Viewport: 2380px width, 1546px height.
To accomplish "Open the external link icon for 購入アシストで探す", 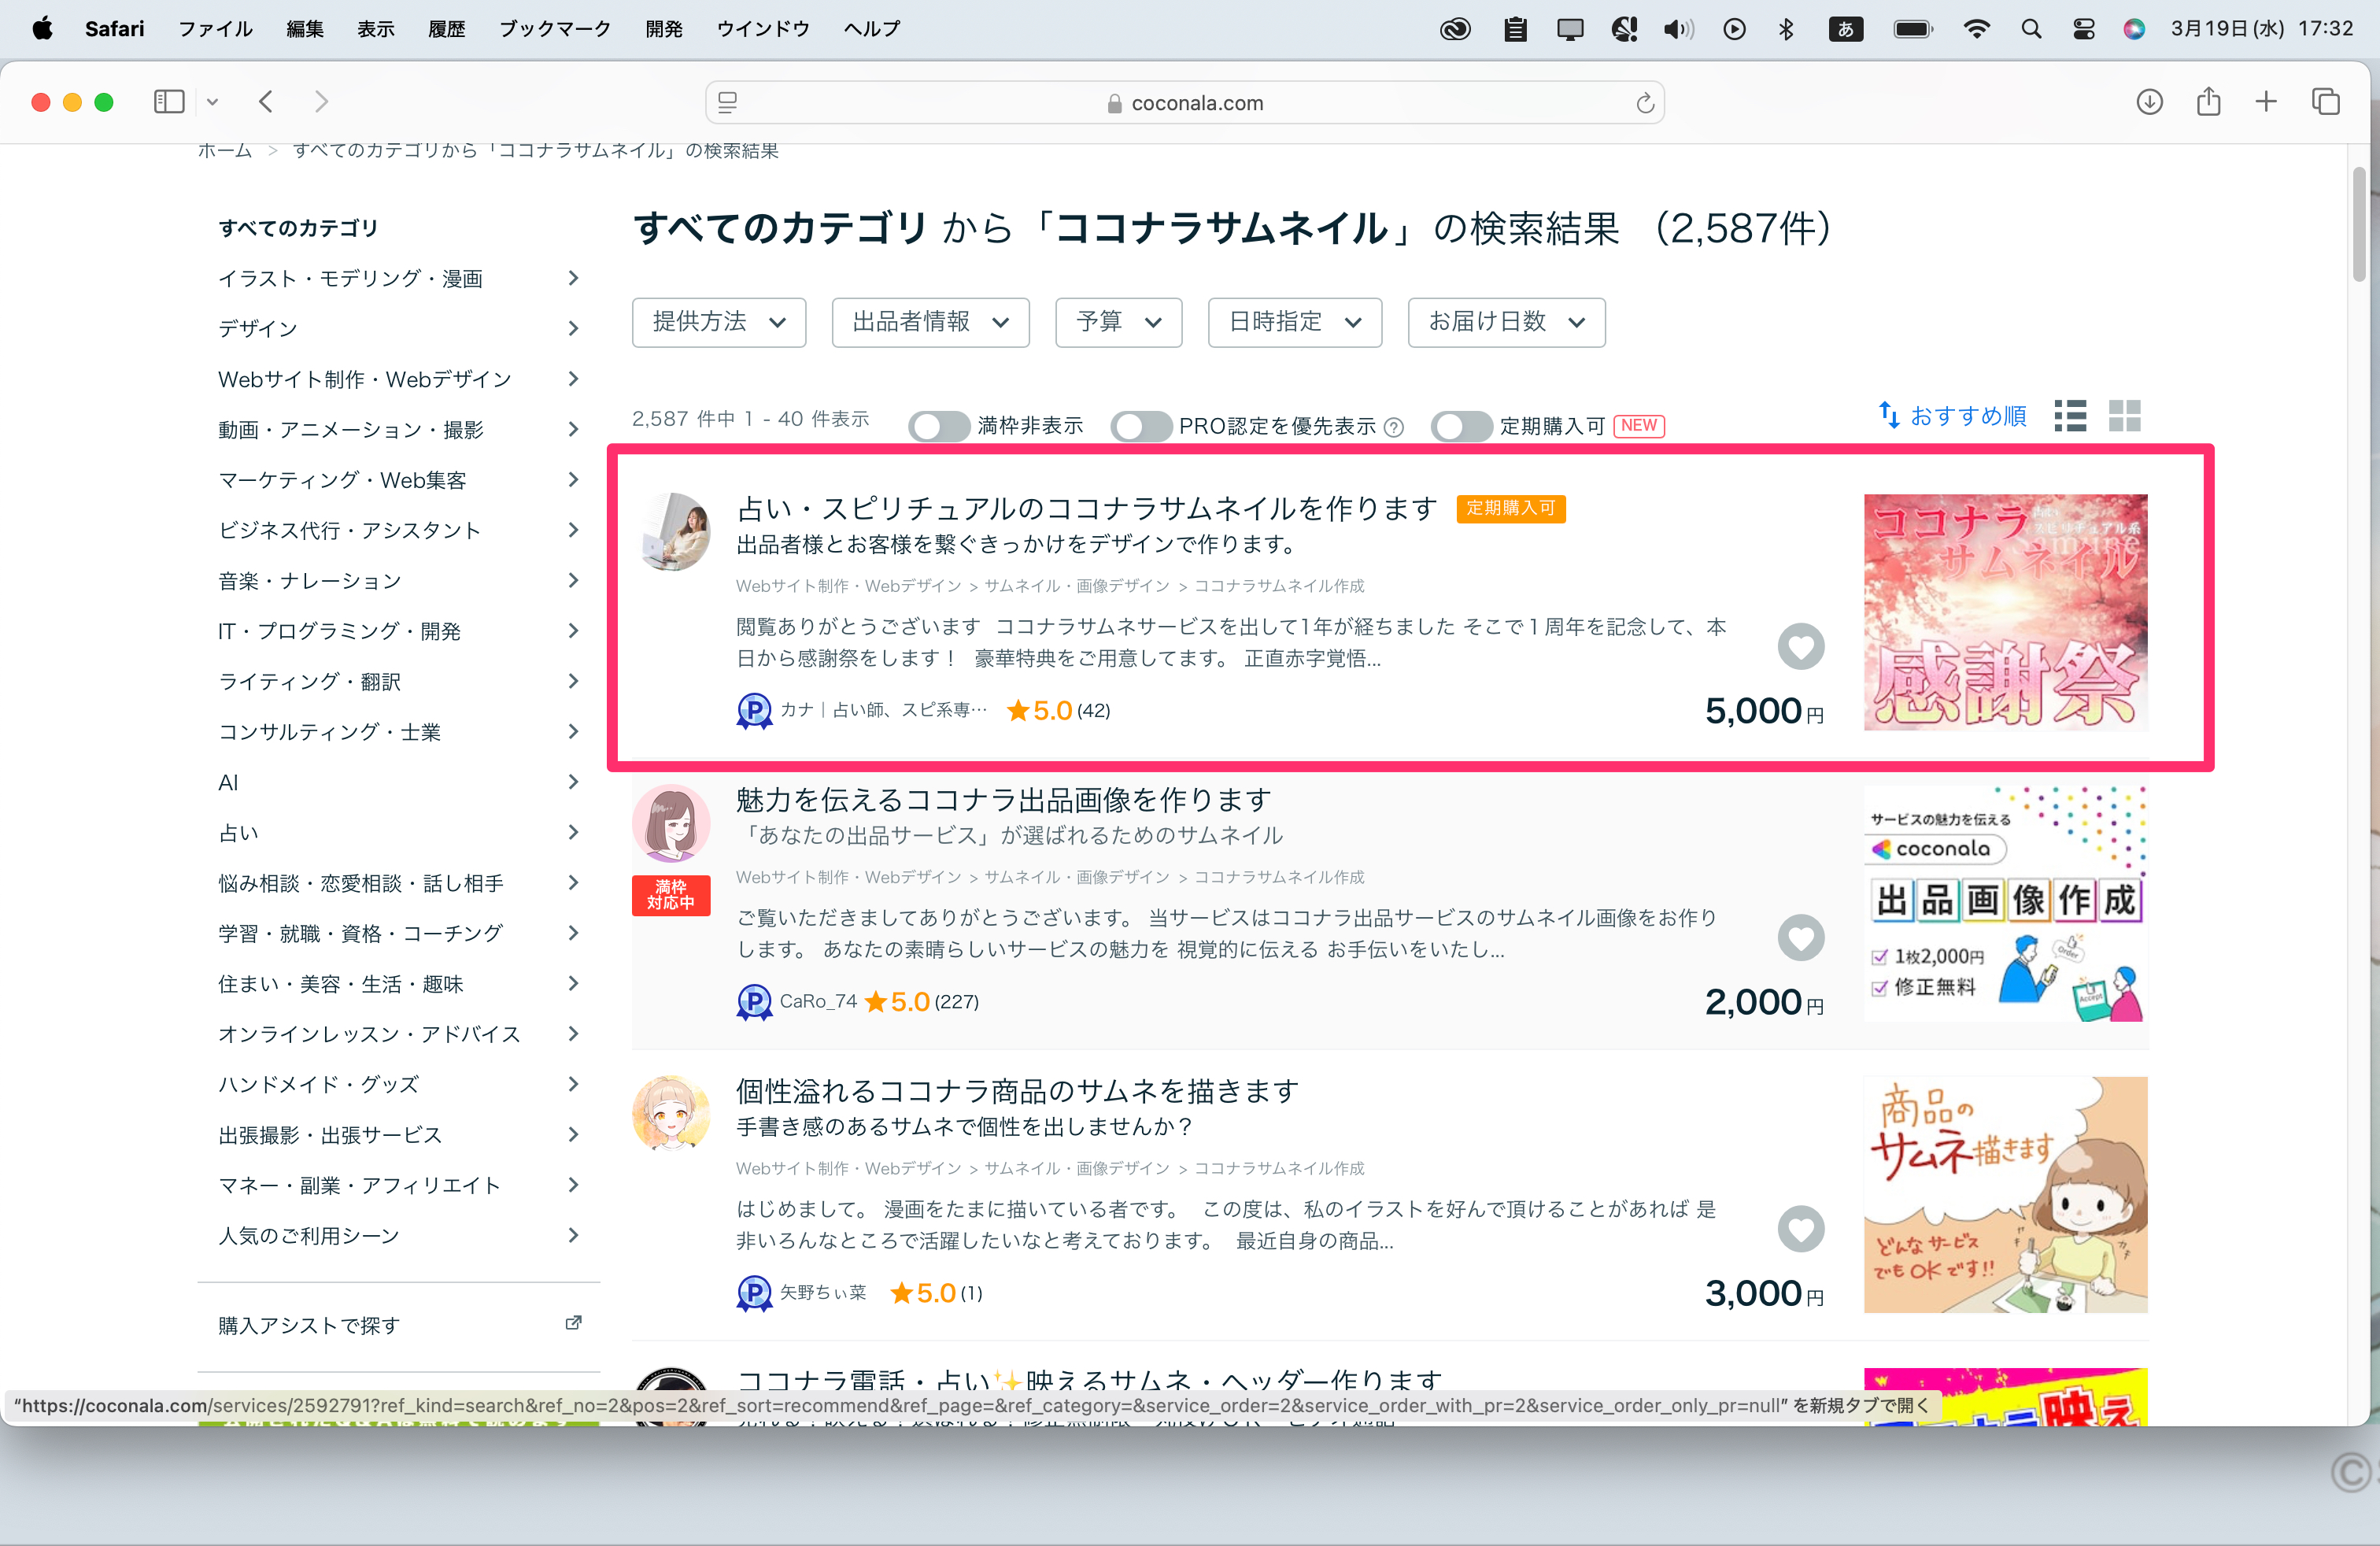I will click(x=573, y=1323).
